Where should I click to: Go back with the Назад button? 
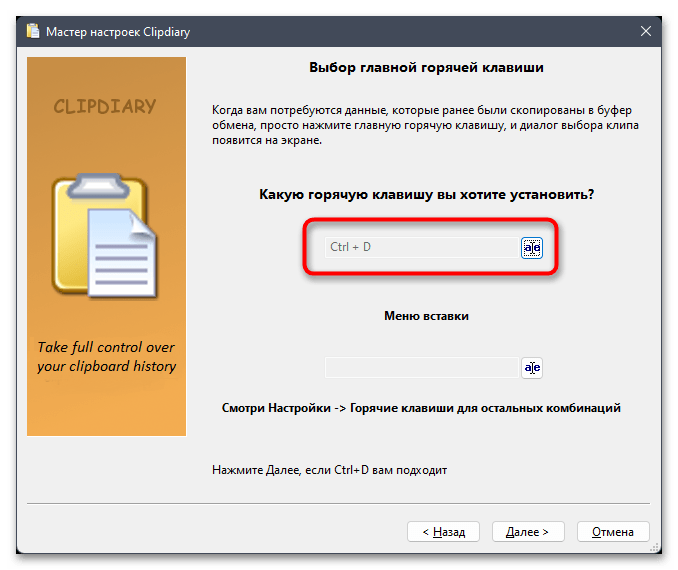(443, 532)
